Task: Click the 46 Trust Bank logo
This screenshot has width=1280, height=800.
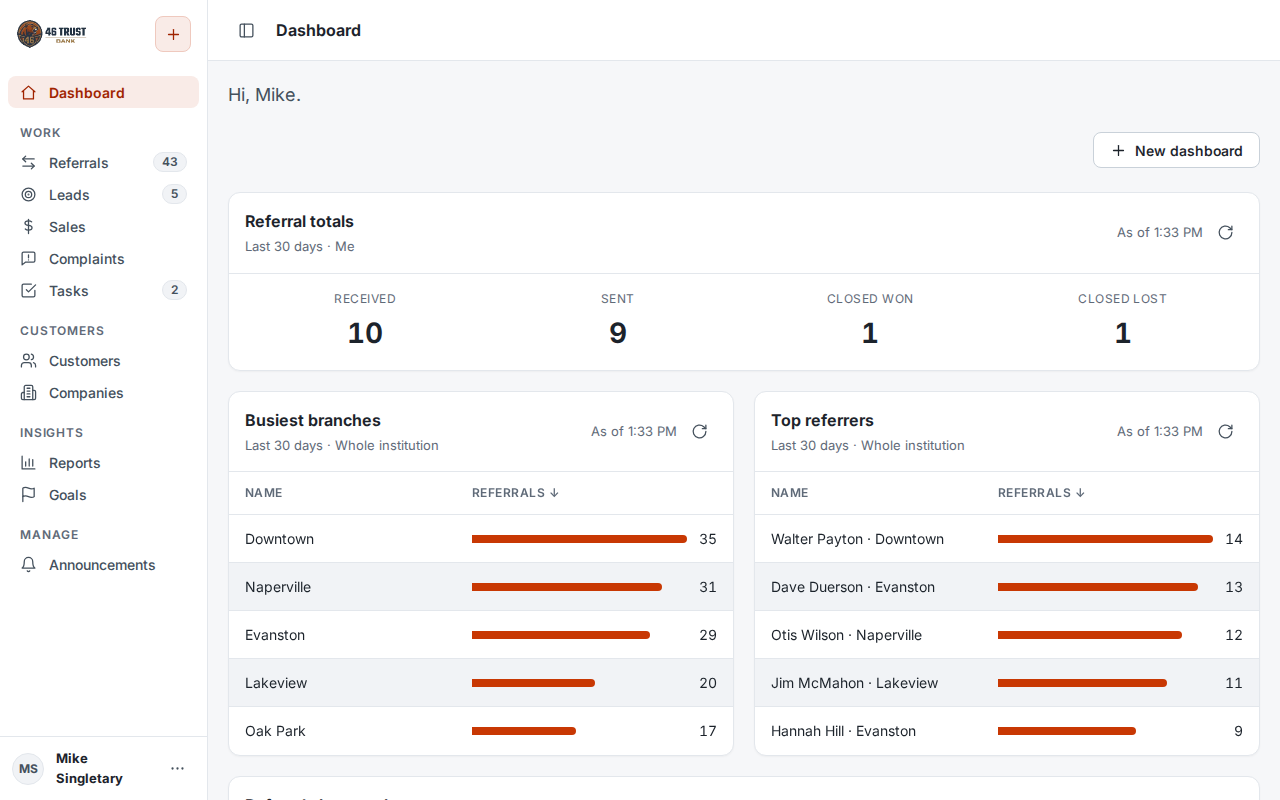Action: [52, 34]
